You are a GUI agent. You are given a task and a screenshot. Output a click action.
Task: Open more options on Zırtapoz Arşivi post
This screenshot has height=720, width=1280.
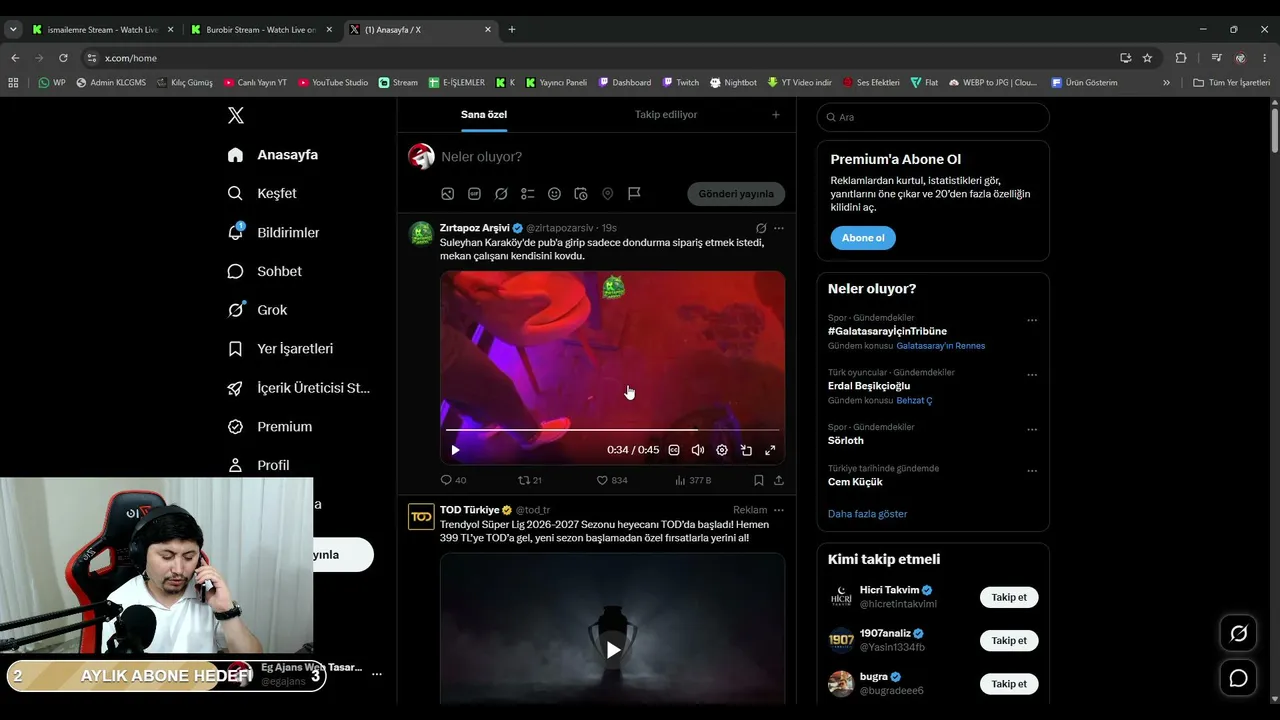click(779, 228)
